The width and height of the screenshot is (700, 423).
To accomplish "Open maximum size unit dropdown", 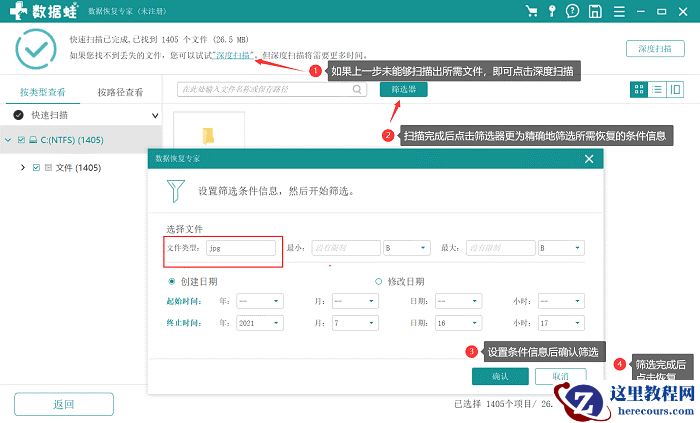I will click(x=561, y=248).
